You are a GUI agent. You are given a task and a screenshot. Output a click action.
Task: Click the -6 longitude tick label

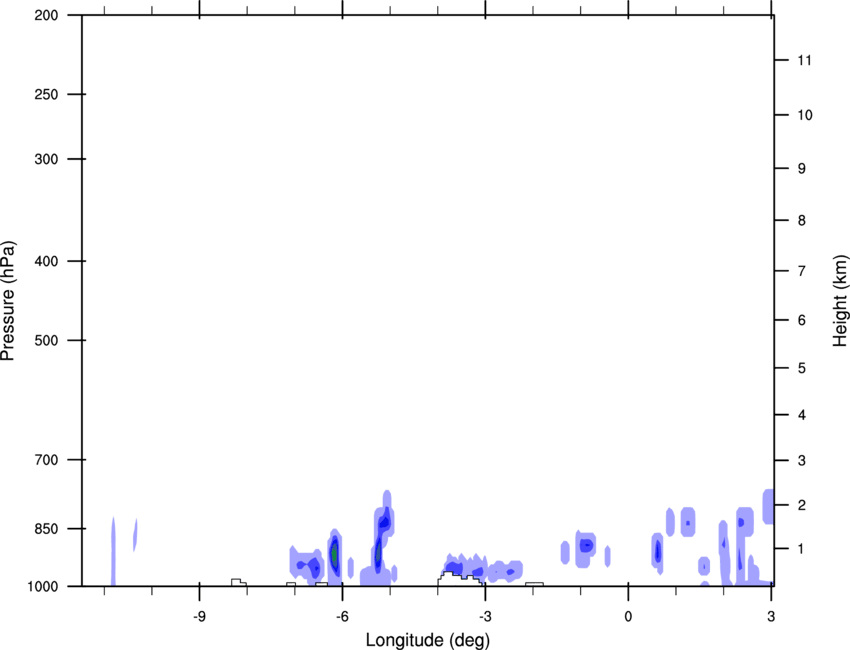click(342, 616)
